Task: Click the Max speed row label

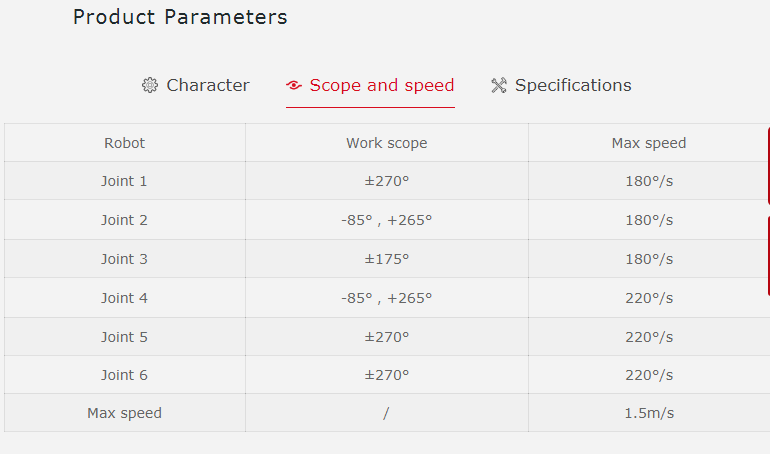Action: pyautogui.click(x=124, y=413)
